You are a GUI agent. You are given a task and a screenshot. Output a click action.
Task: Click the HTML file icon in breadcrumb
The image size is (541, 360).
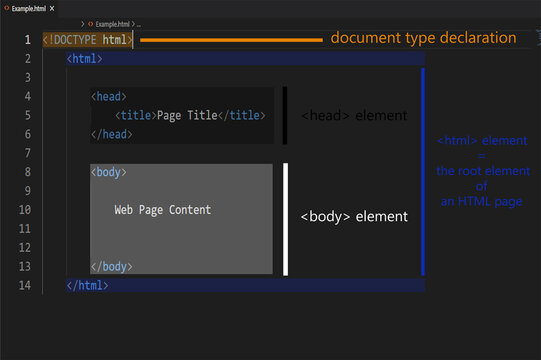[90, 24]
